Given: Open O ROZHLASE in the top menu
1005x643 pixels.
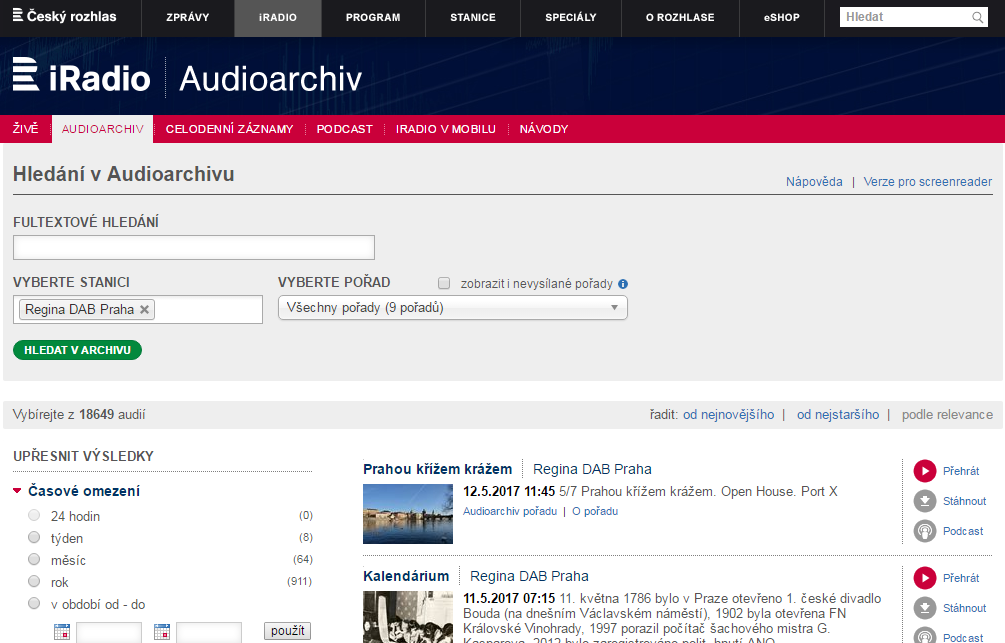Looking at the screenshot, I should (x=680, y=18).
